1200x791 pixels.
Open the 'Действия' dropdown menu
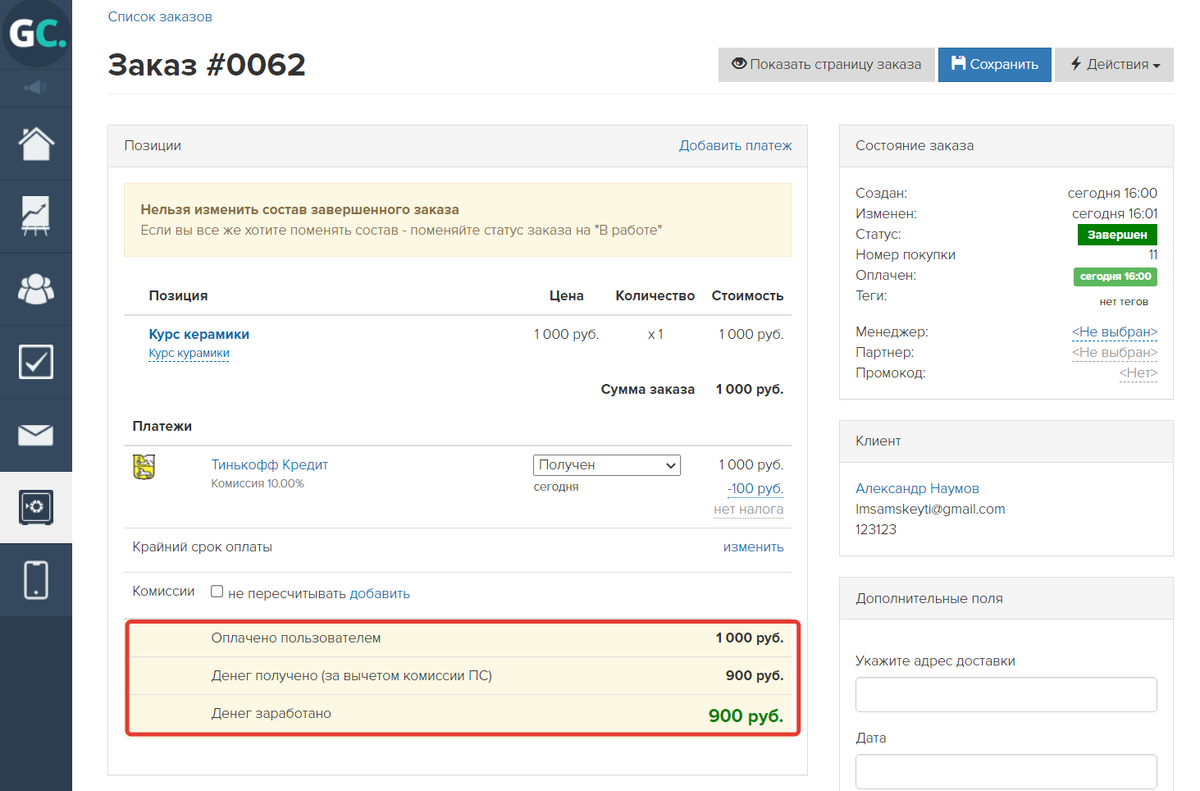pos(1114,65)
